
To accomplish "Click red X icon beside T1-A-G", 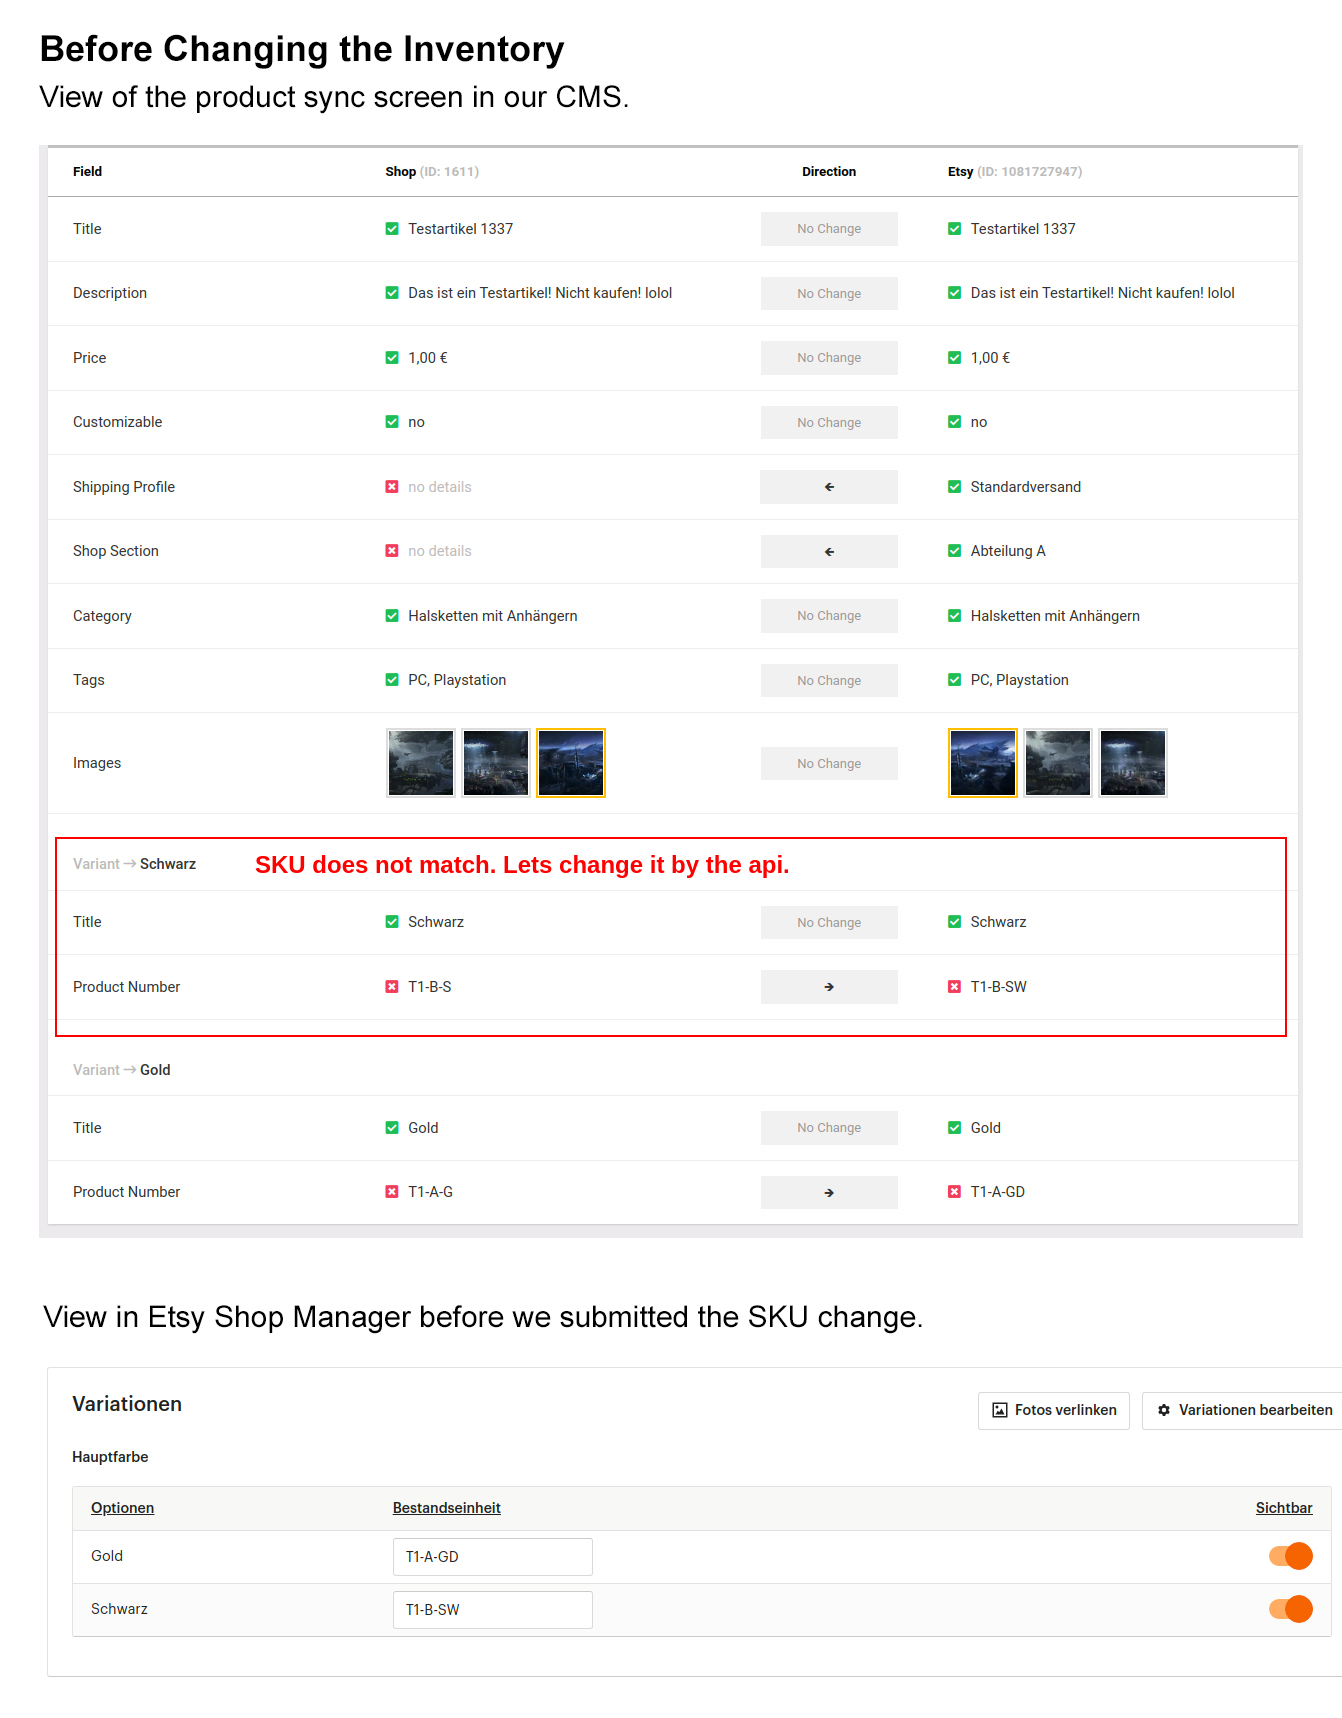I will pos(392,1192).
